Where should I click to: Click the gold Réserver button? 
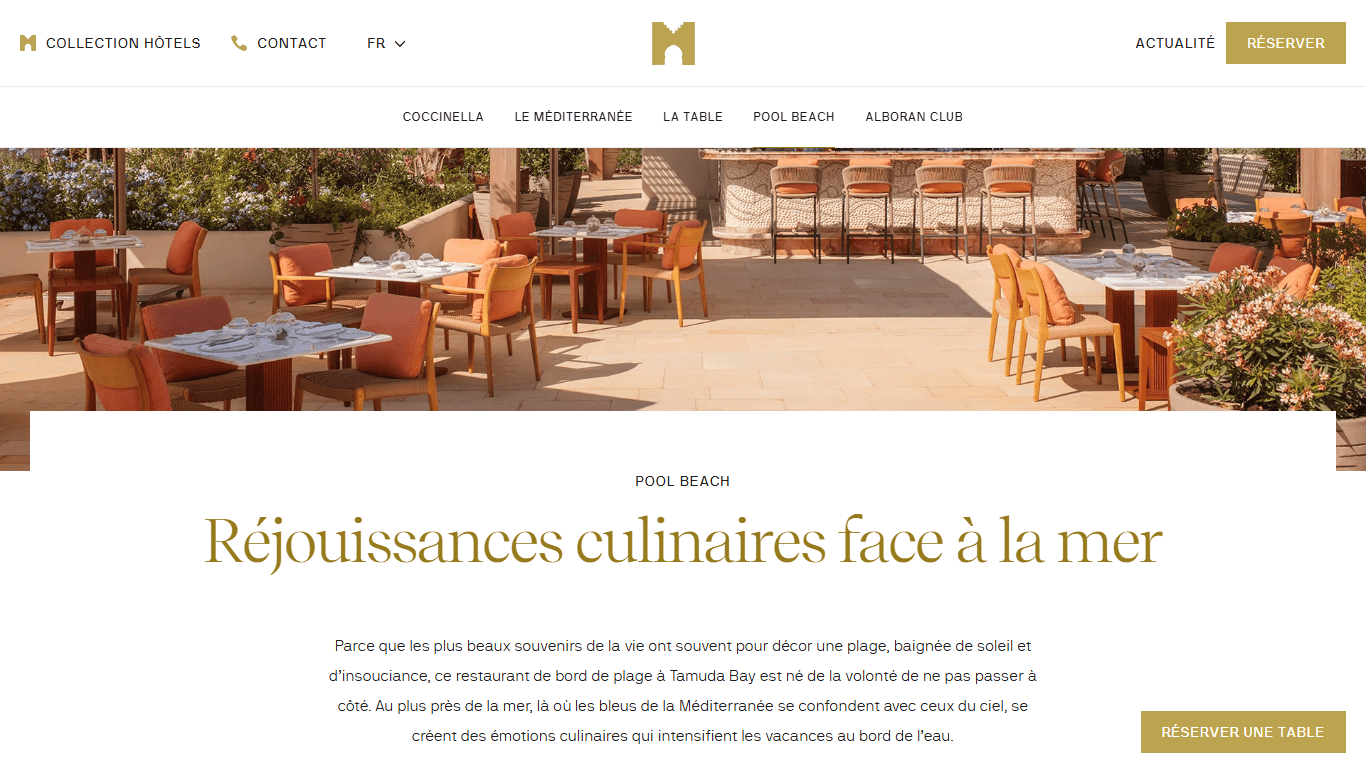(x=1286, y=43)
